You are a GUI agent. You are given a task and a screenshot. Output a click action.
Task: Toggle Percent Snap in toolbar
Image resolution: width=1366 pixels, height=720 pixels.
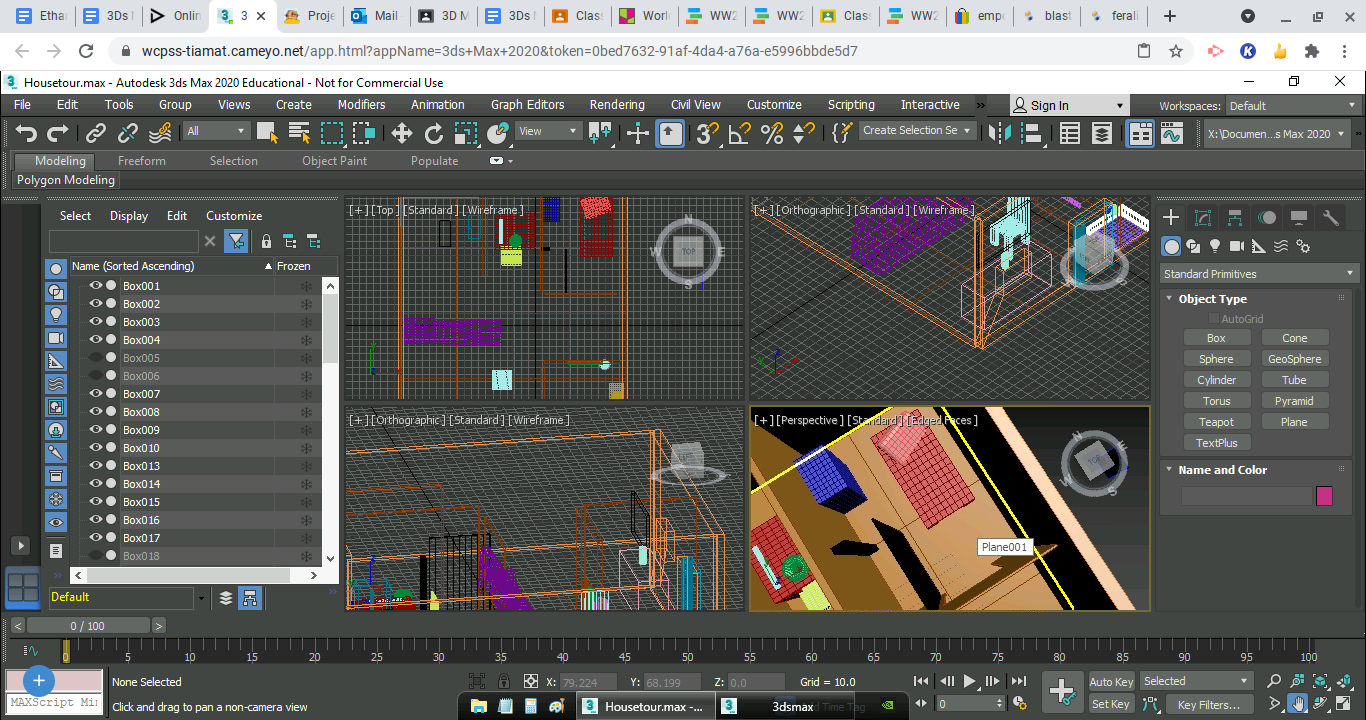click(x=772, y=133)
